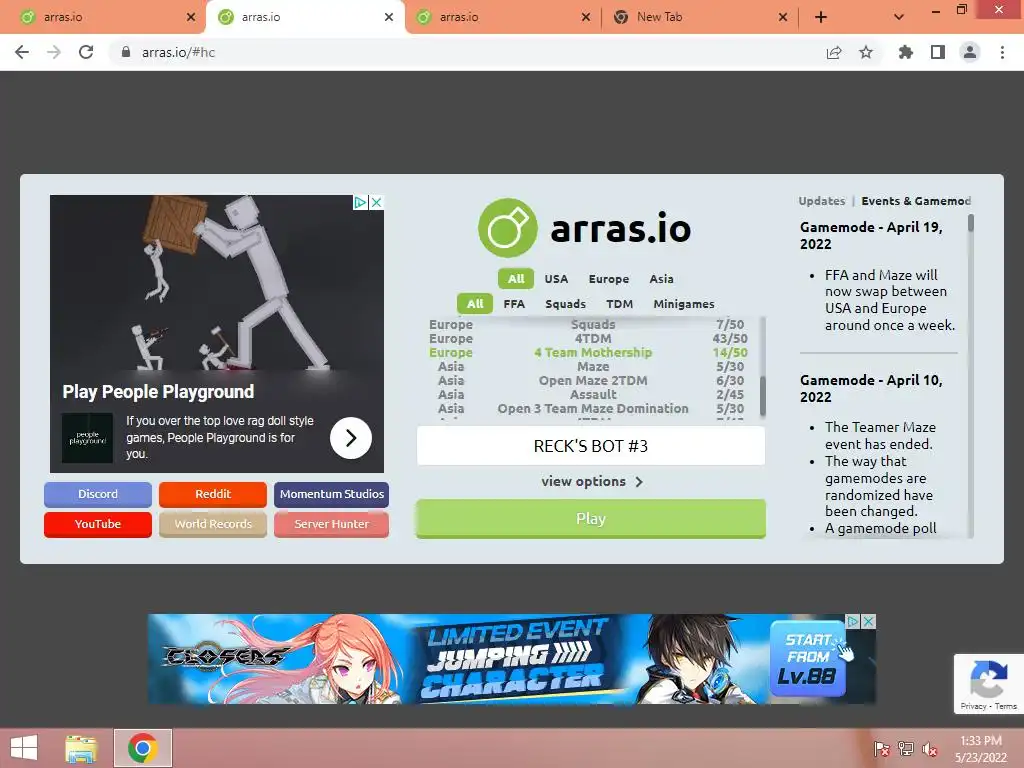The image size is (1024, 768).
Task: Click the changelog panel scrollbar
Action: 970,223
